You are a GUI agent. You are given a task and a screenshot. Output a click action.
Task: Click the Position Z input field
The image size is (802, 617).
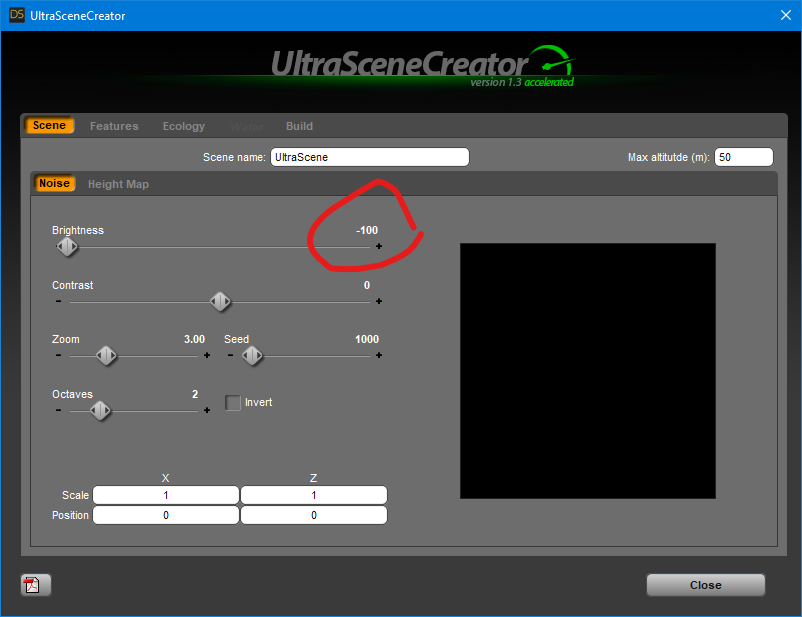[x=314, y=515]
